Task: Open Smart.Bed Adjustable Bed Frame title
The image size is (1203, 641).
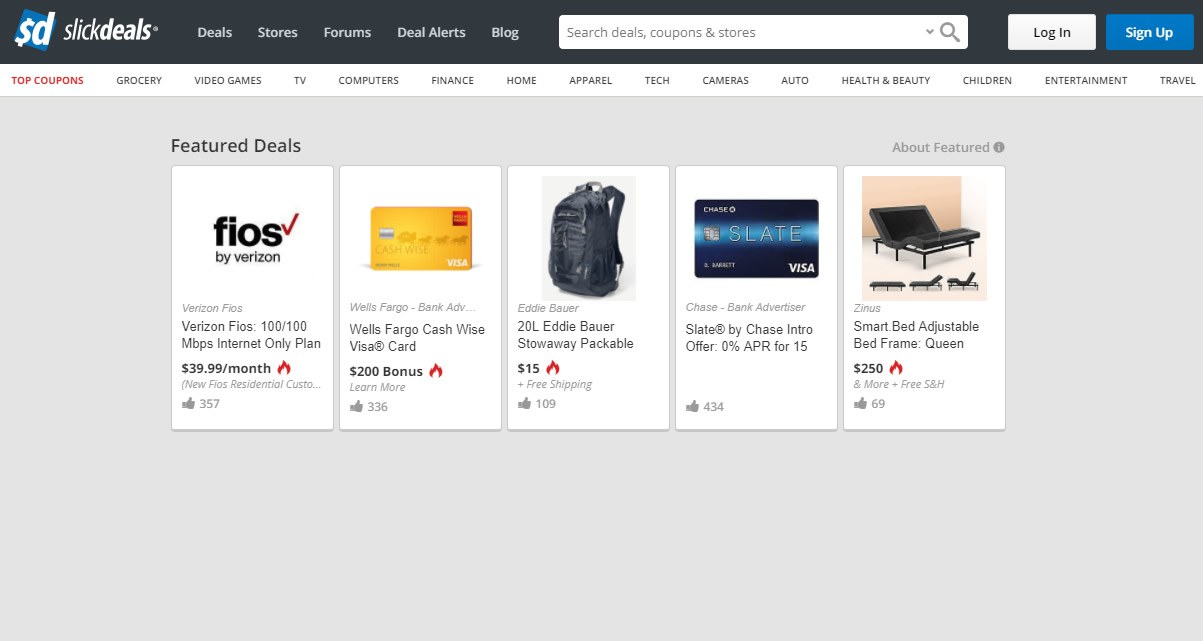Action: coord(916,335)
